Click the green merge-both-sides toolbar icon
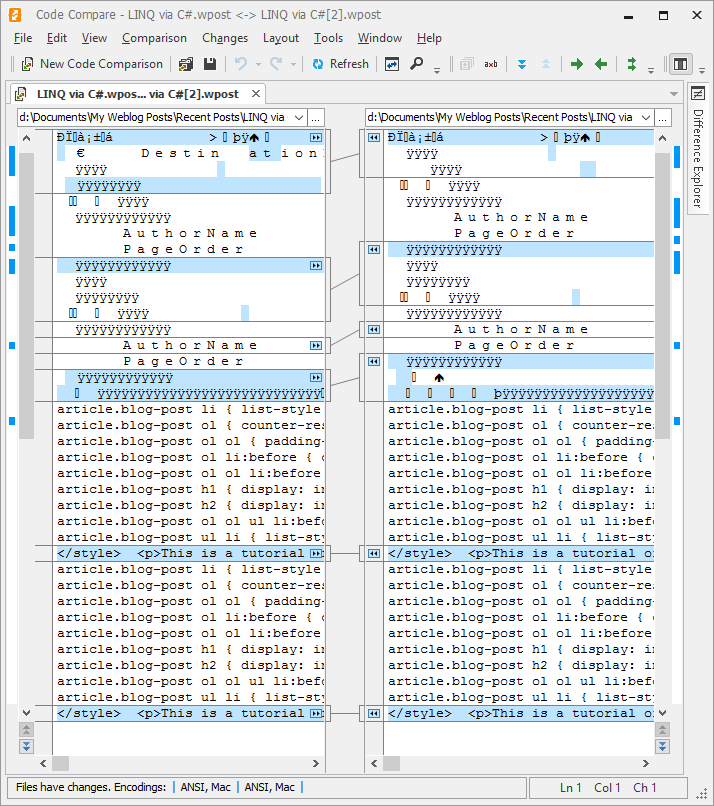Viewport: 714px width, 806px height. pos(632,64)
